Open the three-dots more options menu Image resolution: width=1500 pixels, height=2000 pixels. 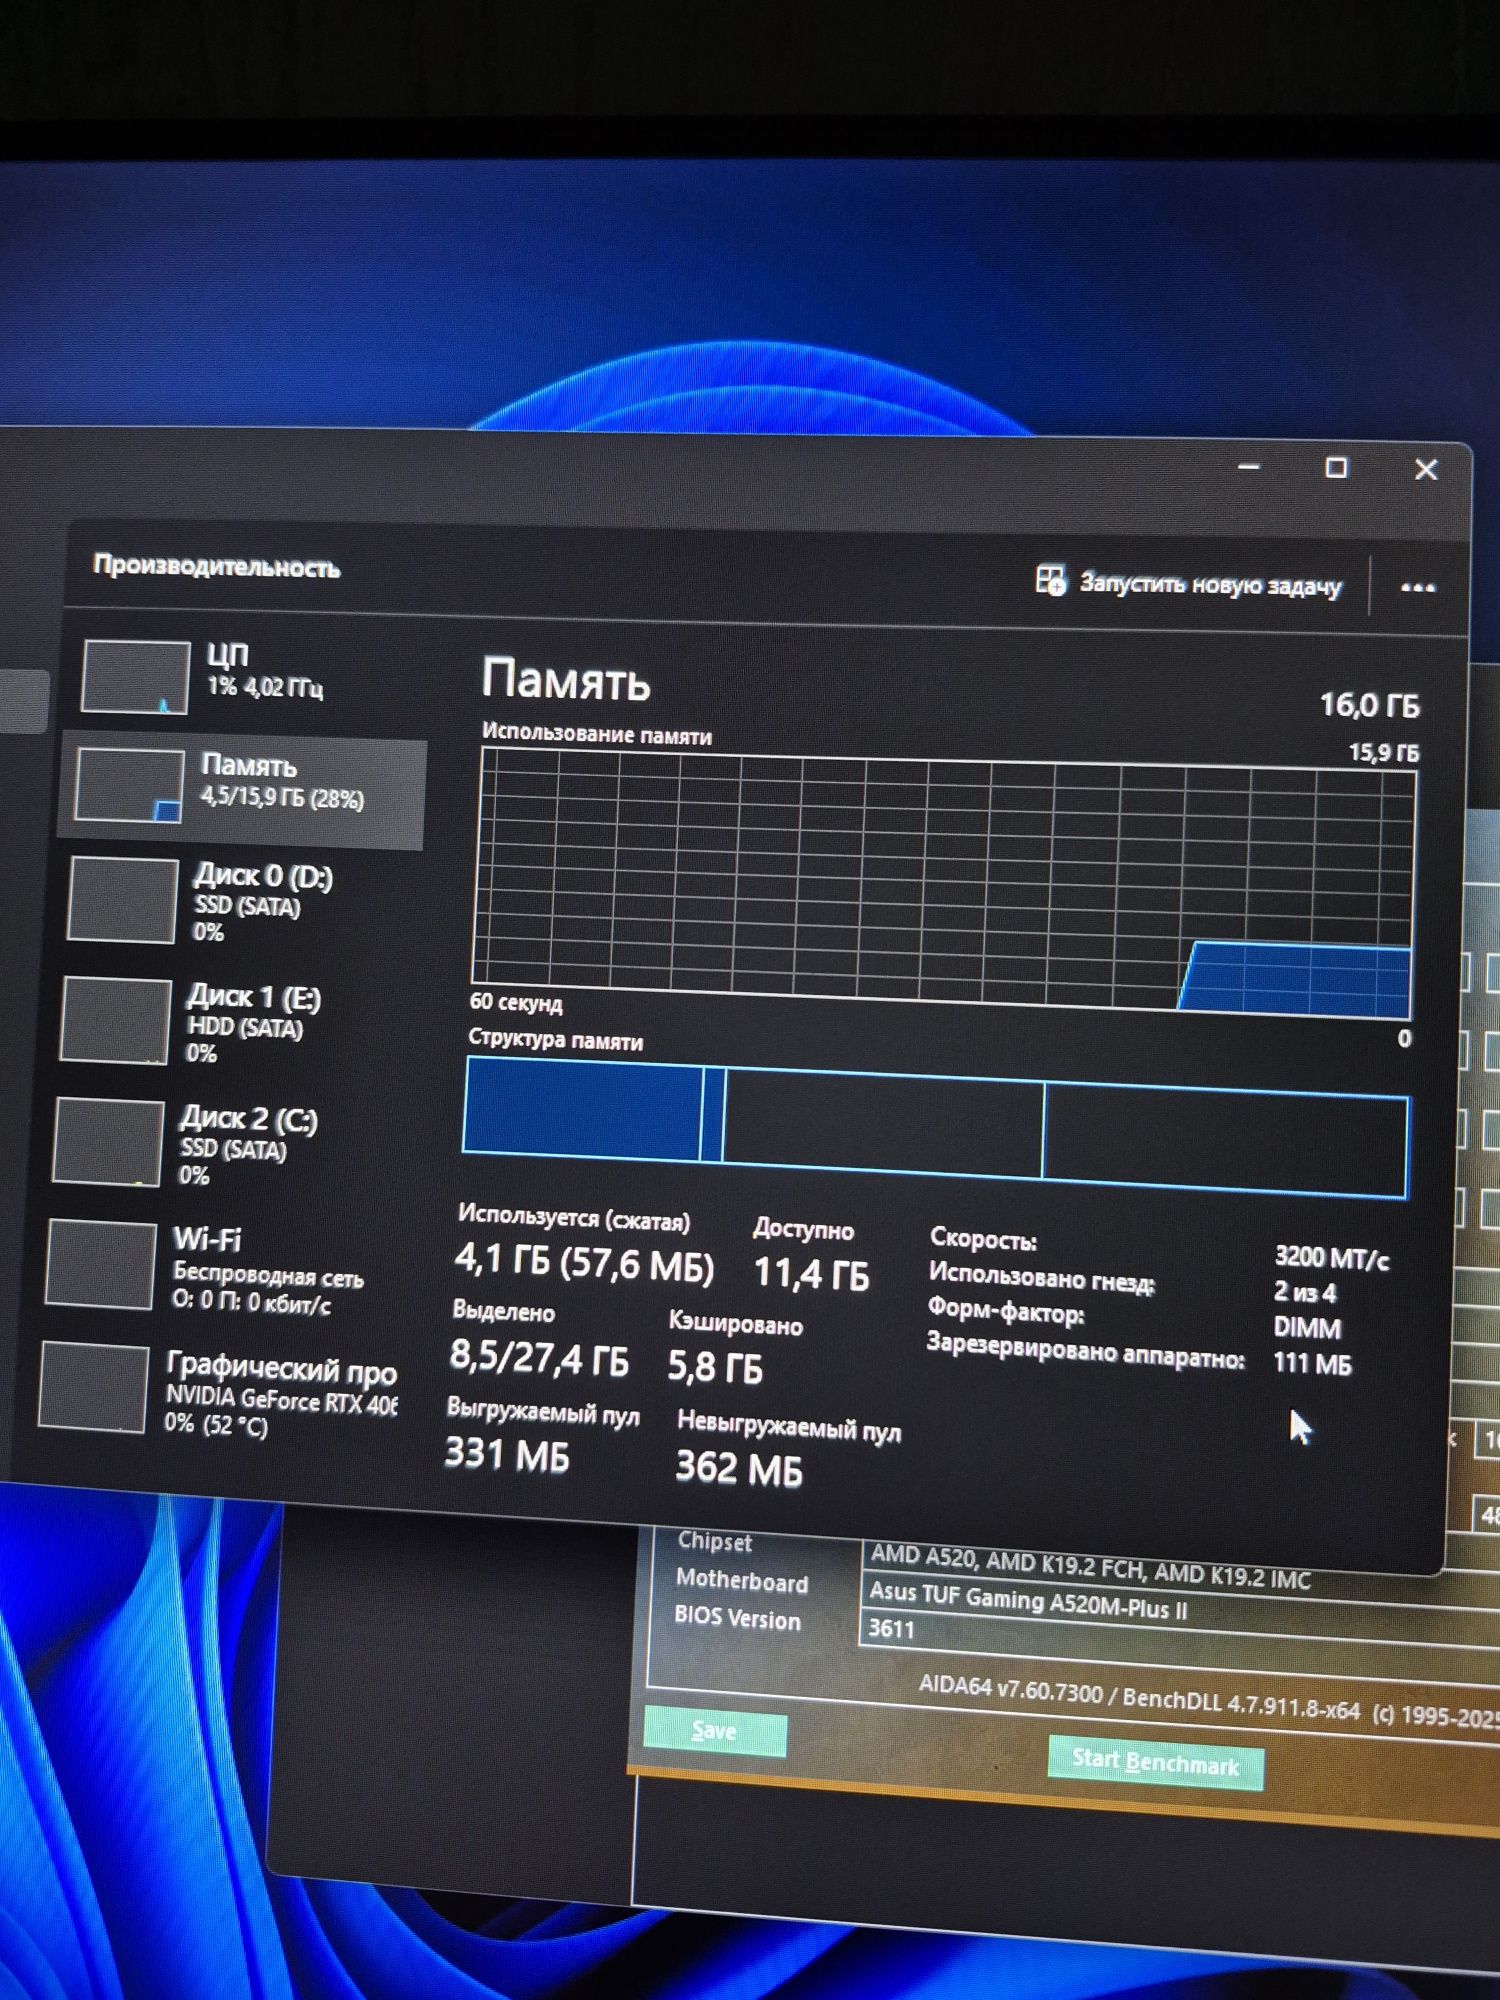coord(1417,588)
